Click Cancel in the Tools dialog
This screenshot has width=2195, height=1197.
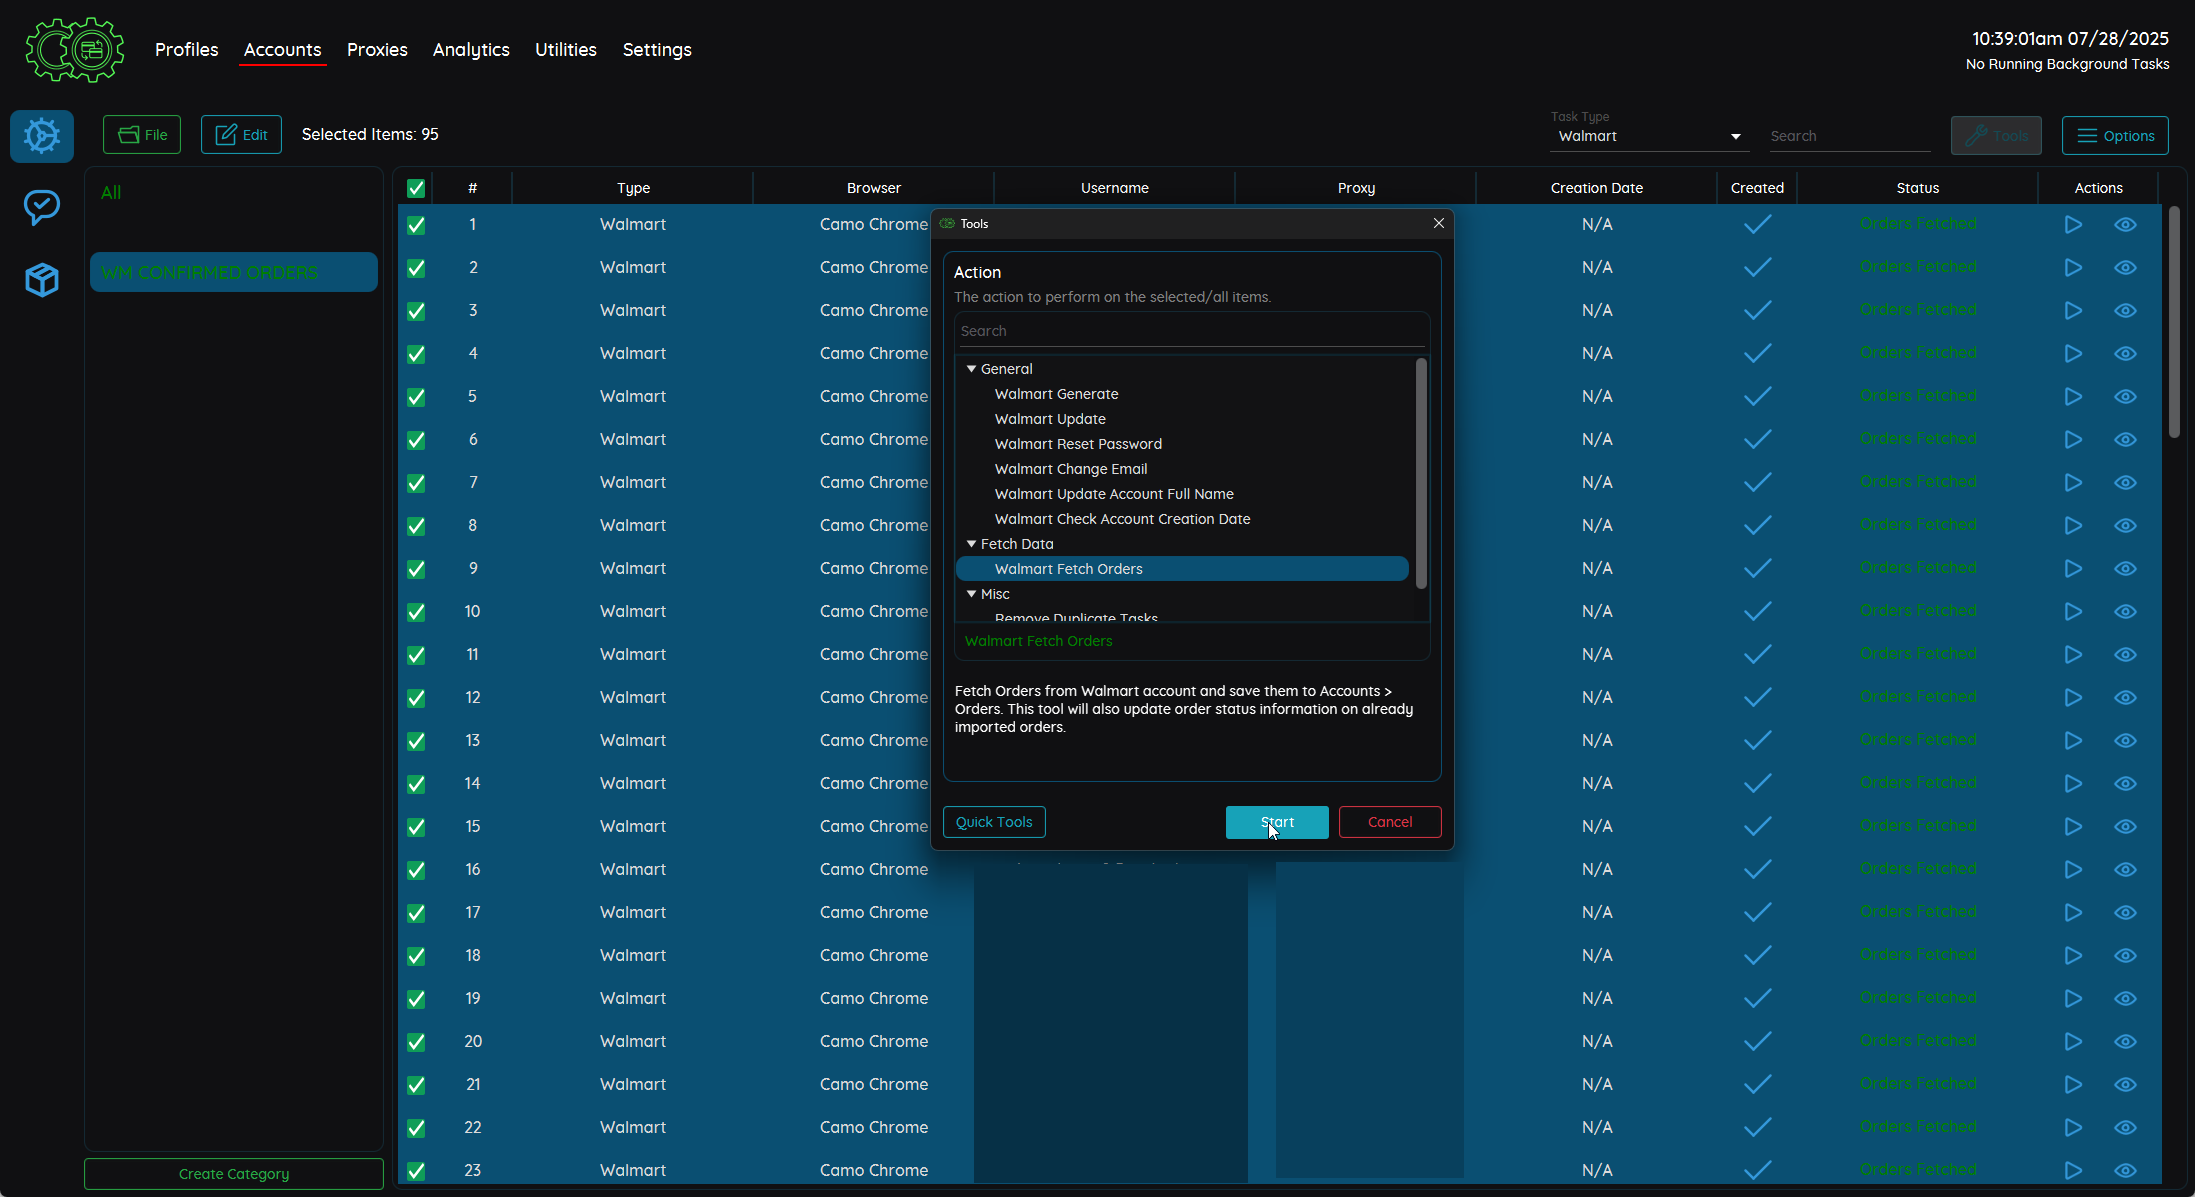1390,822
